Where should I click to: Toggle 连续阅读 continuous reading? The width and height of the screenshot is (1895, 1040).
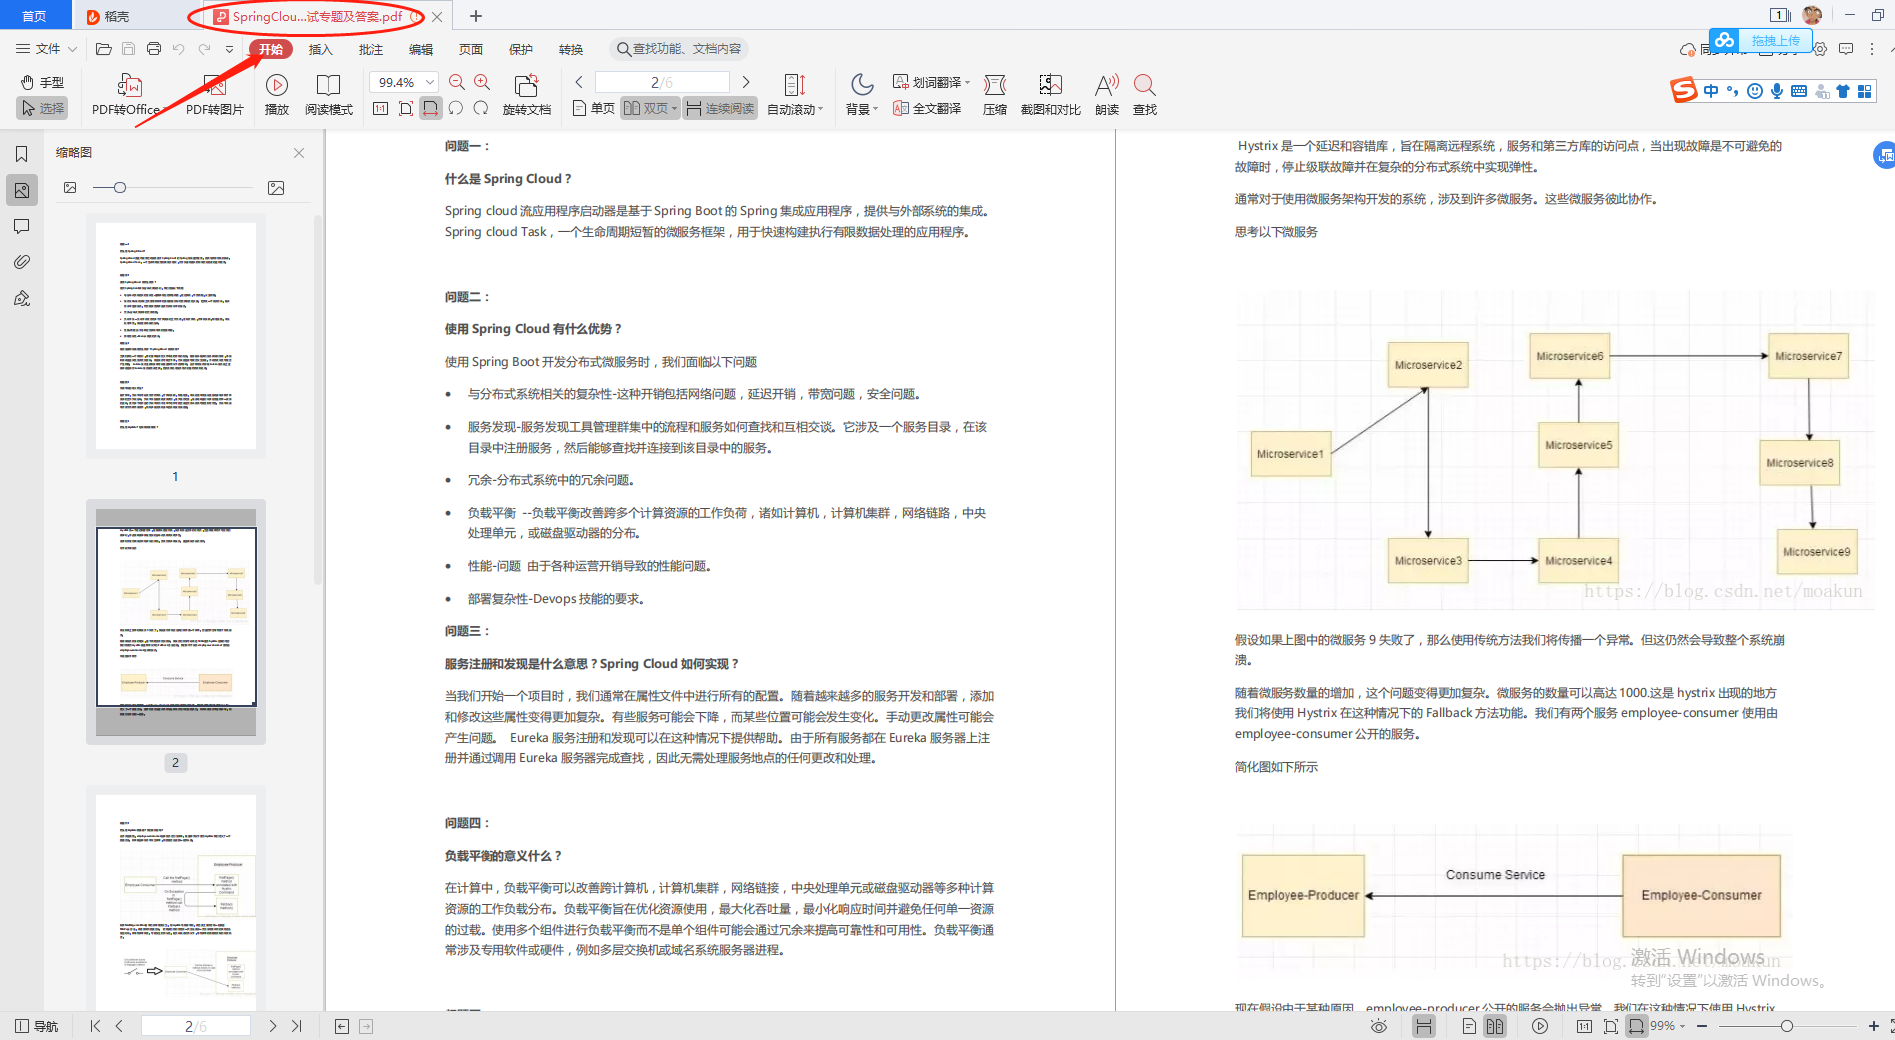pos(720,108)
